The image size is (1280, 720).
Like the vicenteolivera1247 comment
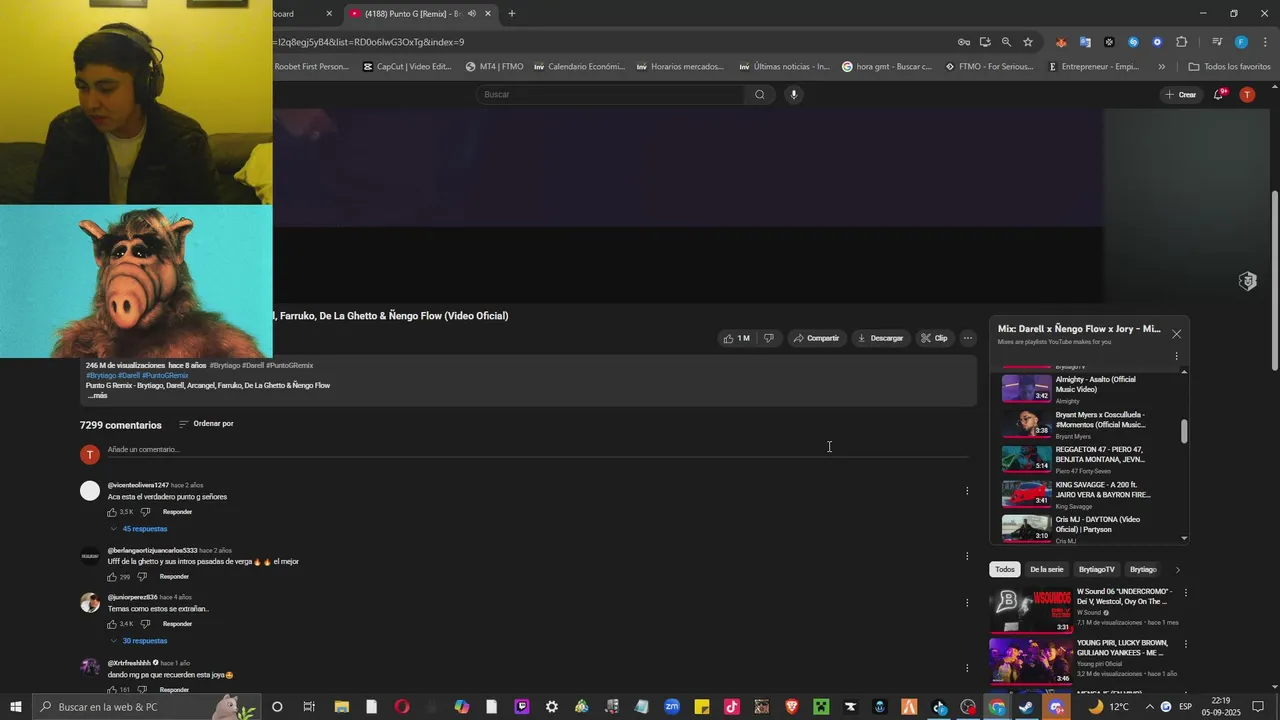point(112,512)
